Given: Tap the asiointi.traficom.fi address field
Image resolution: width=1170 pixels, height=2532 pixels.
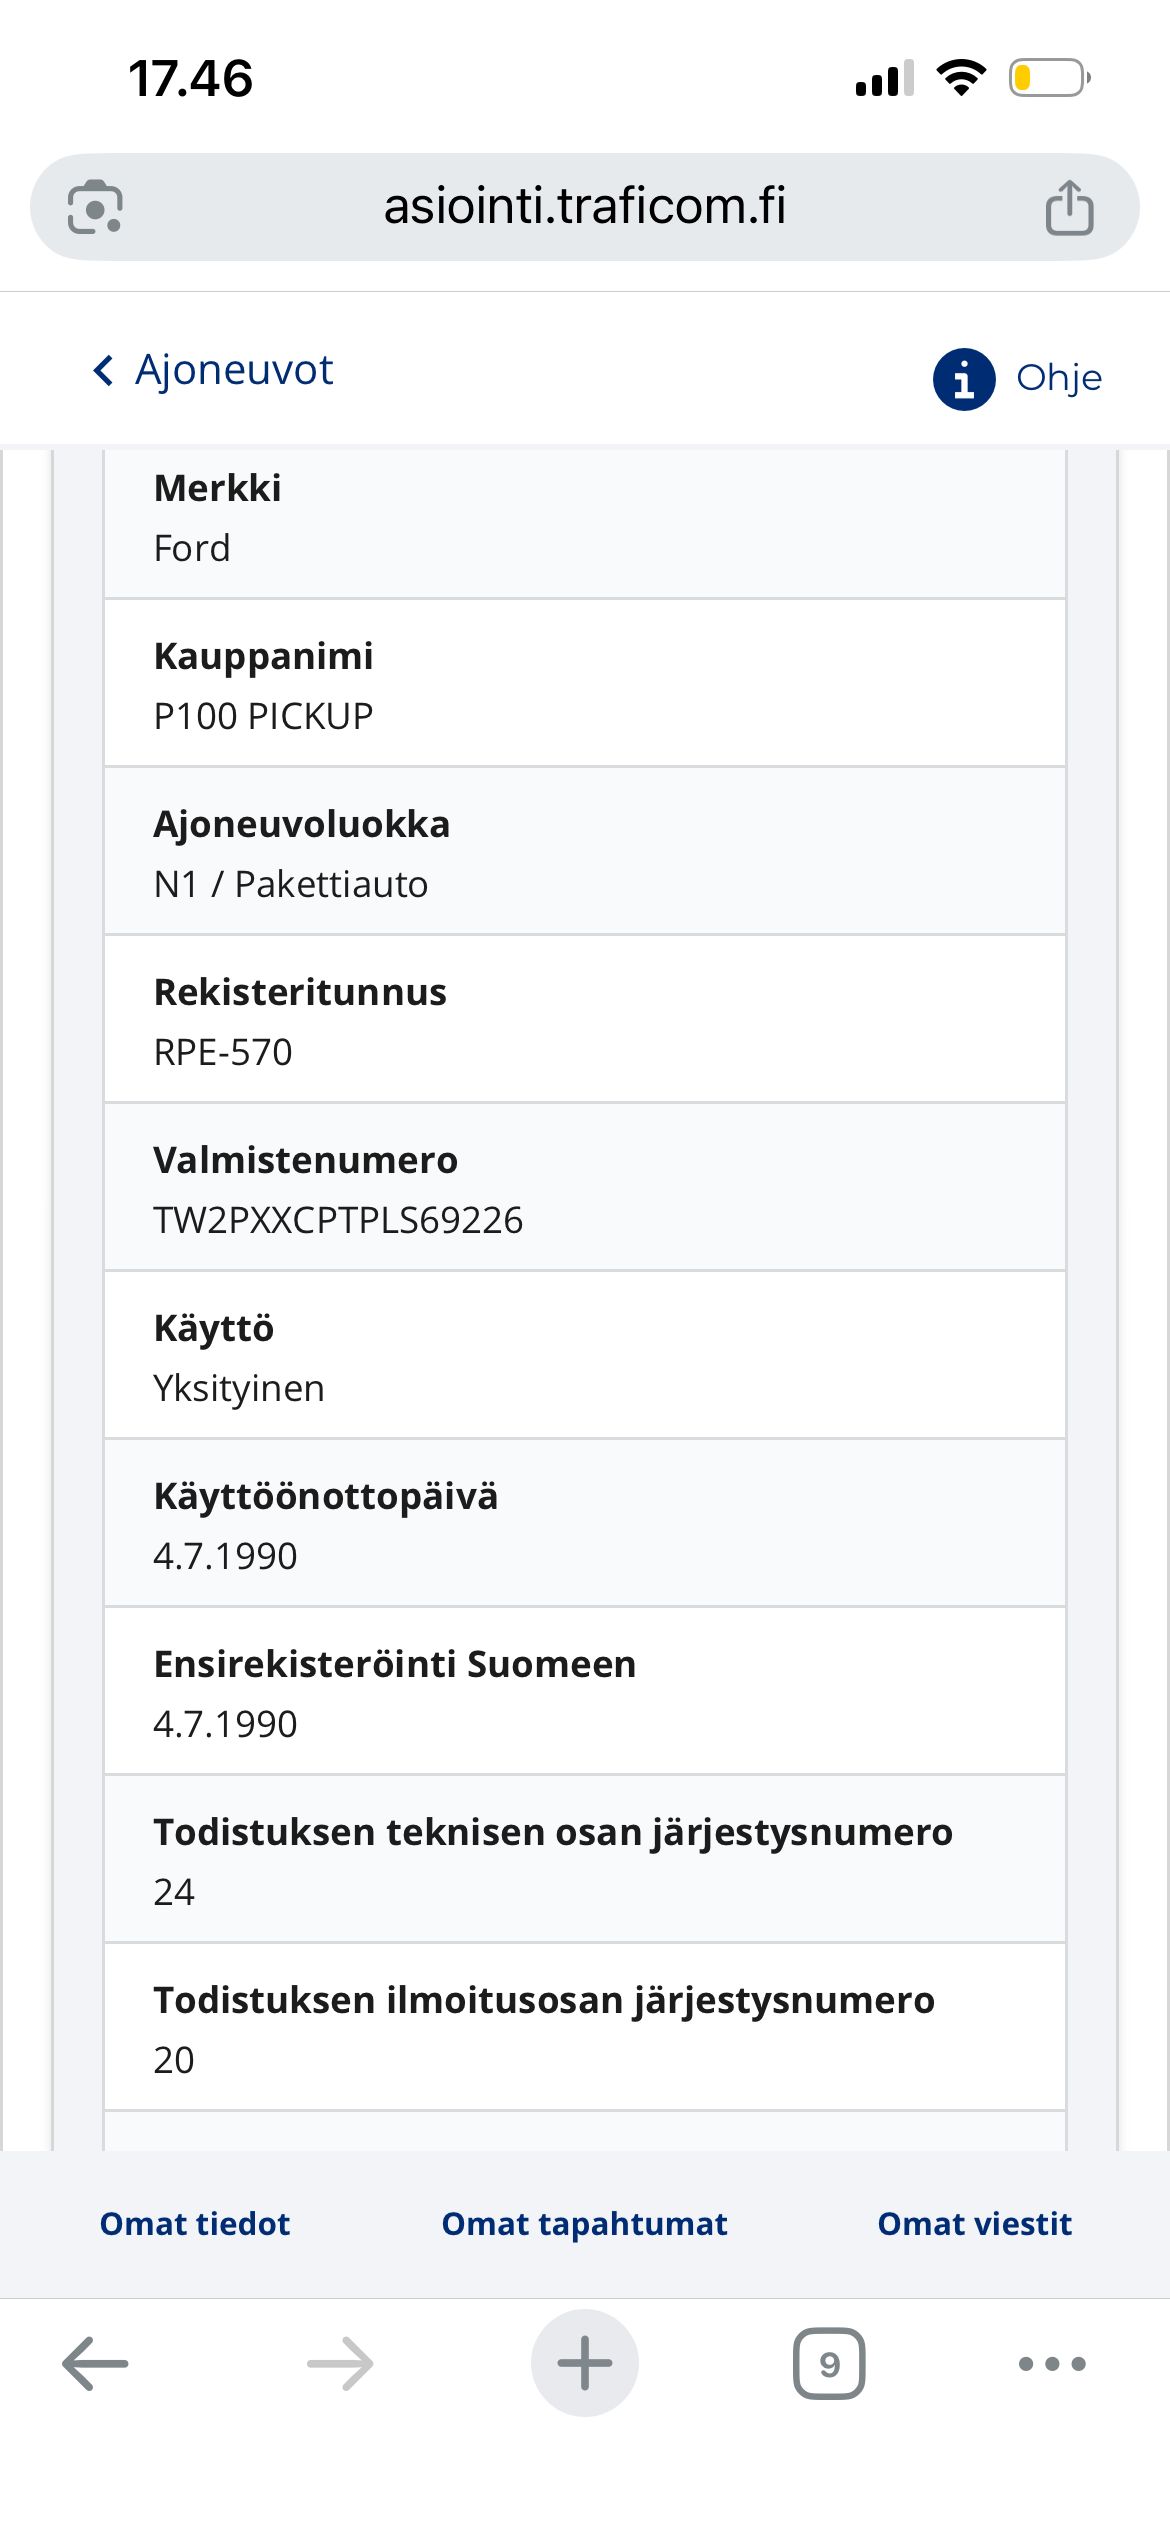Looking at the screenshot, I should click(x=585, y=207).
